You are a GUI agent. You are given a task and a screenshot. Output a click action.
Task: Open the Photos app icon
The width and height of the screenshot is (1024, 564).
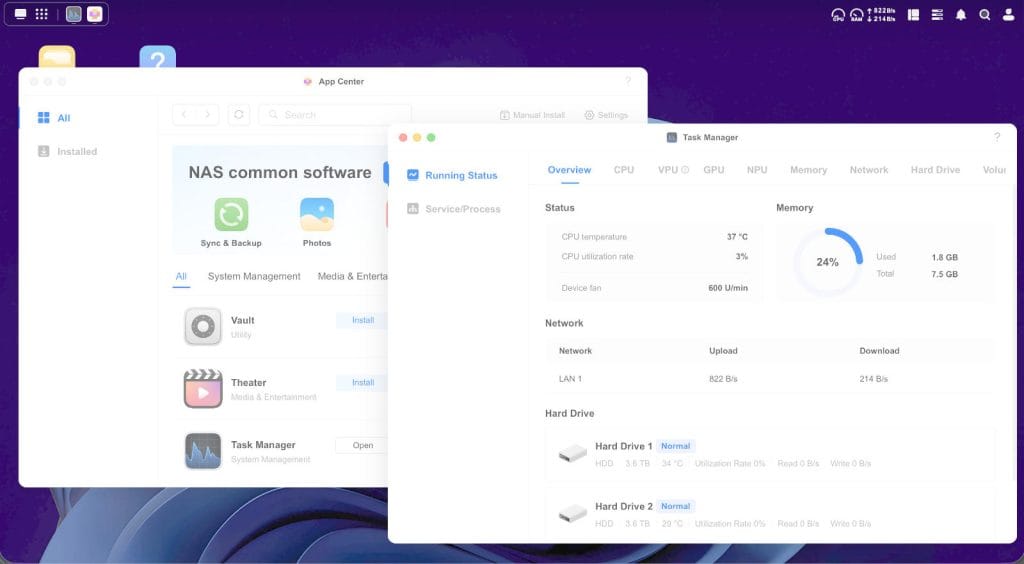click(317, 214)
